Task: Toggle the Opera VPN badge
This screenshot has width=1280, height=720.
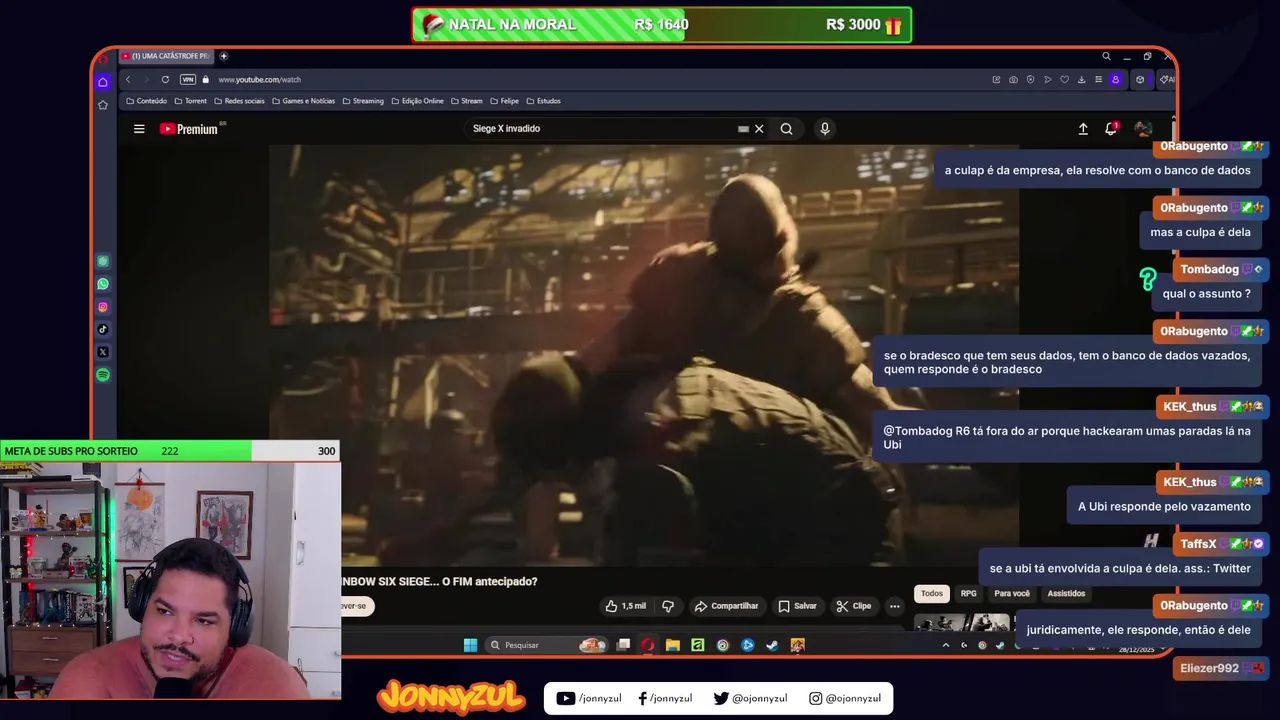Action: point(188,79)
